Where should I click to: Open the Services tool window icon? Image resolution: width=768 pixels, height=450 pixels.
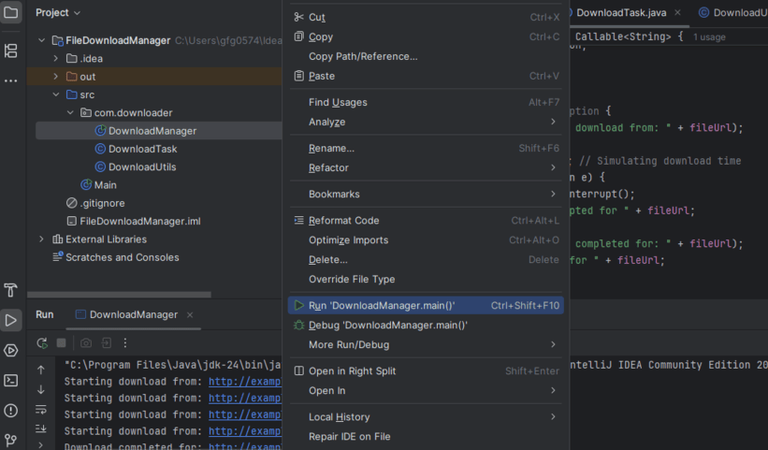(x=11, y=350)
